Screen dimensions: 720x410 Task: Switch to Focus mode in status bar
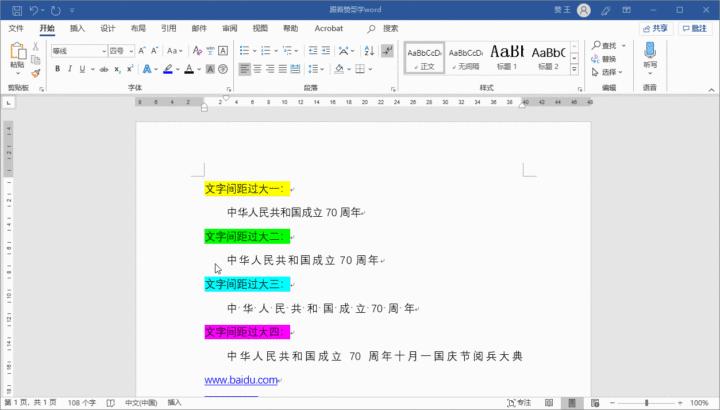(518, 403)
